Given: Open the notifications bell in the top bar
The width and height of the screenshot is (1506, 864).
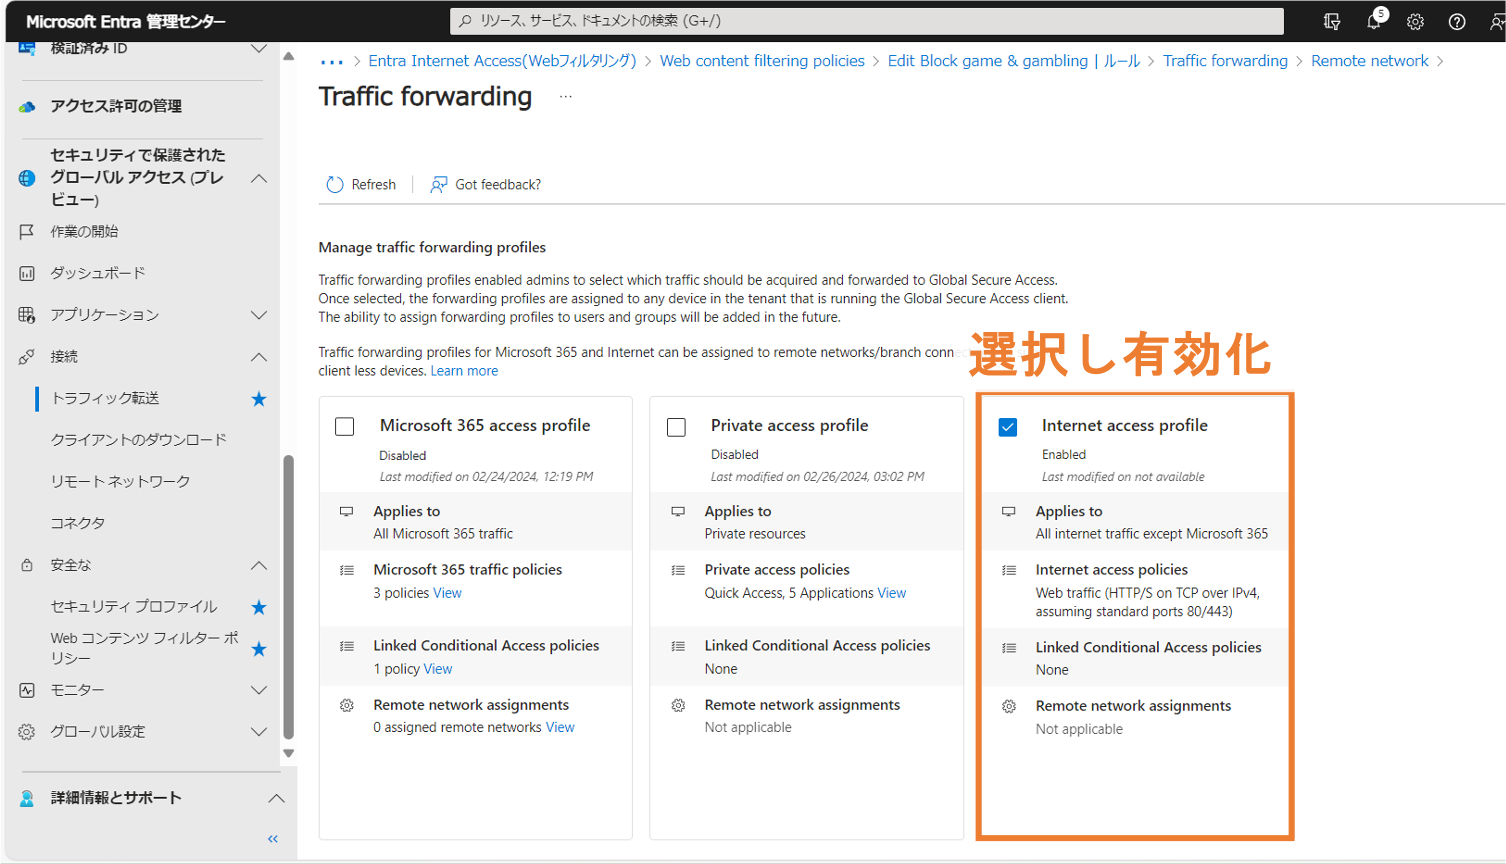Looking at the screenshot, I should point(1374,21).
